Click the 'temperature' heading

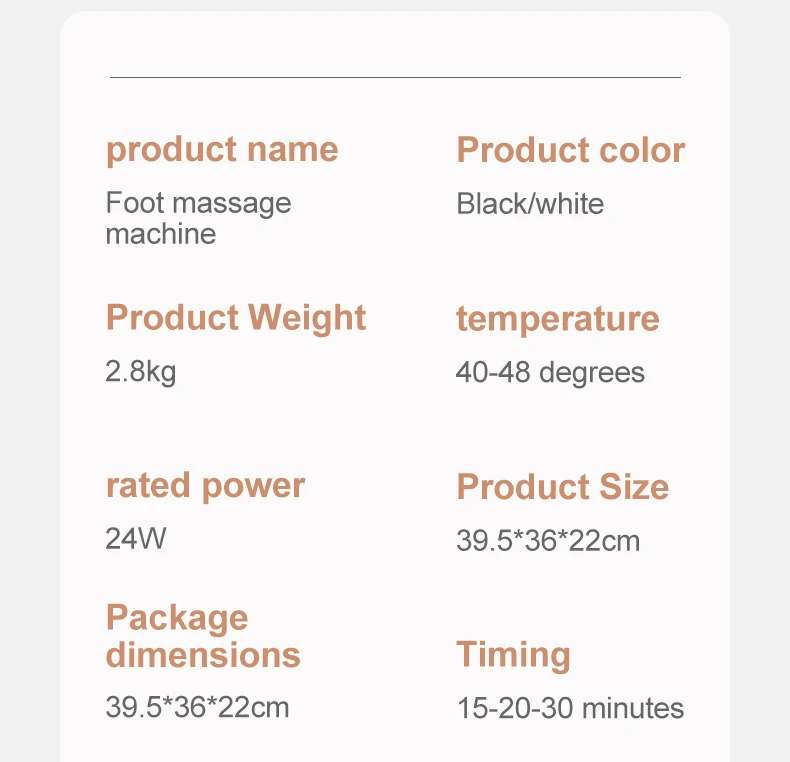pos(558,319)
